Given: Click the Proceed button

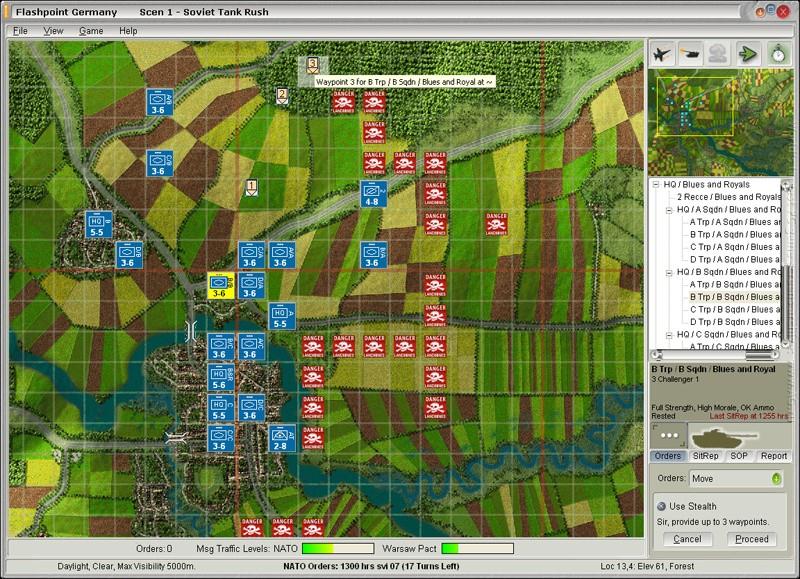Looking at the screenshot, I should point(752,539).
